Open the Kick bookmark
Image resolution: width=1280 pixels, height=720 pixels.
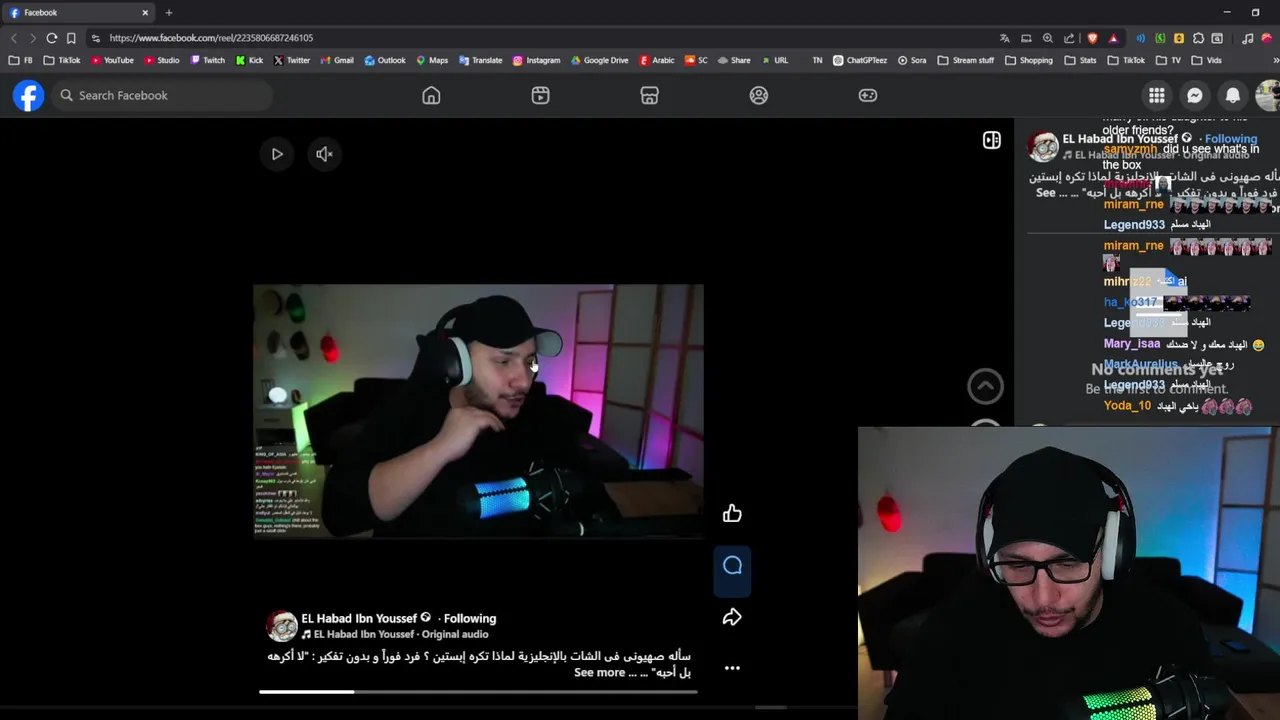249,60
